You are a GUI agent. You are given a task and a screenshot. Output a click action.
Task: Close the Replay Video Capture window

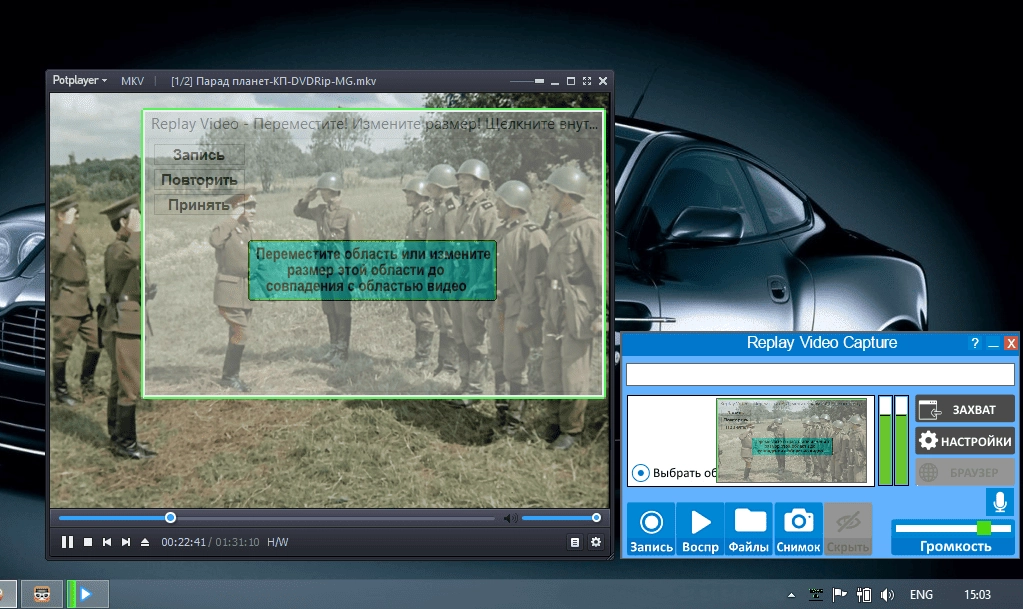1011,343
